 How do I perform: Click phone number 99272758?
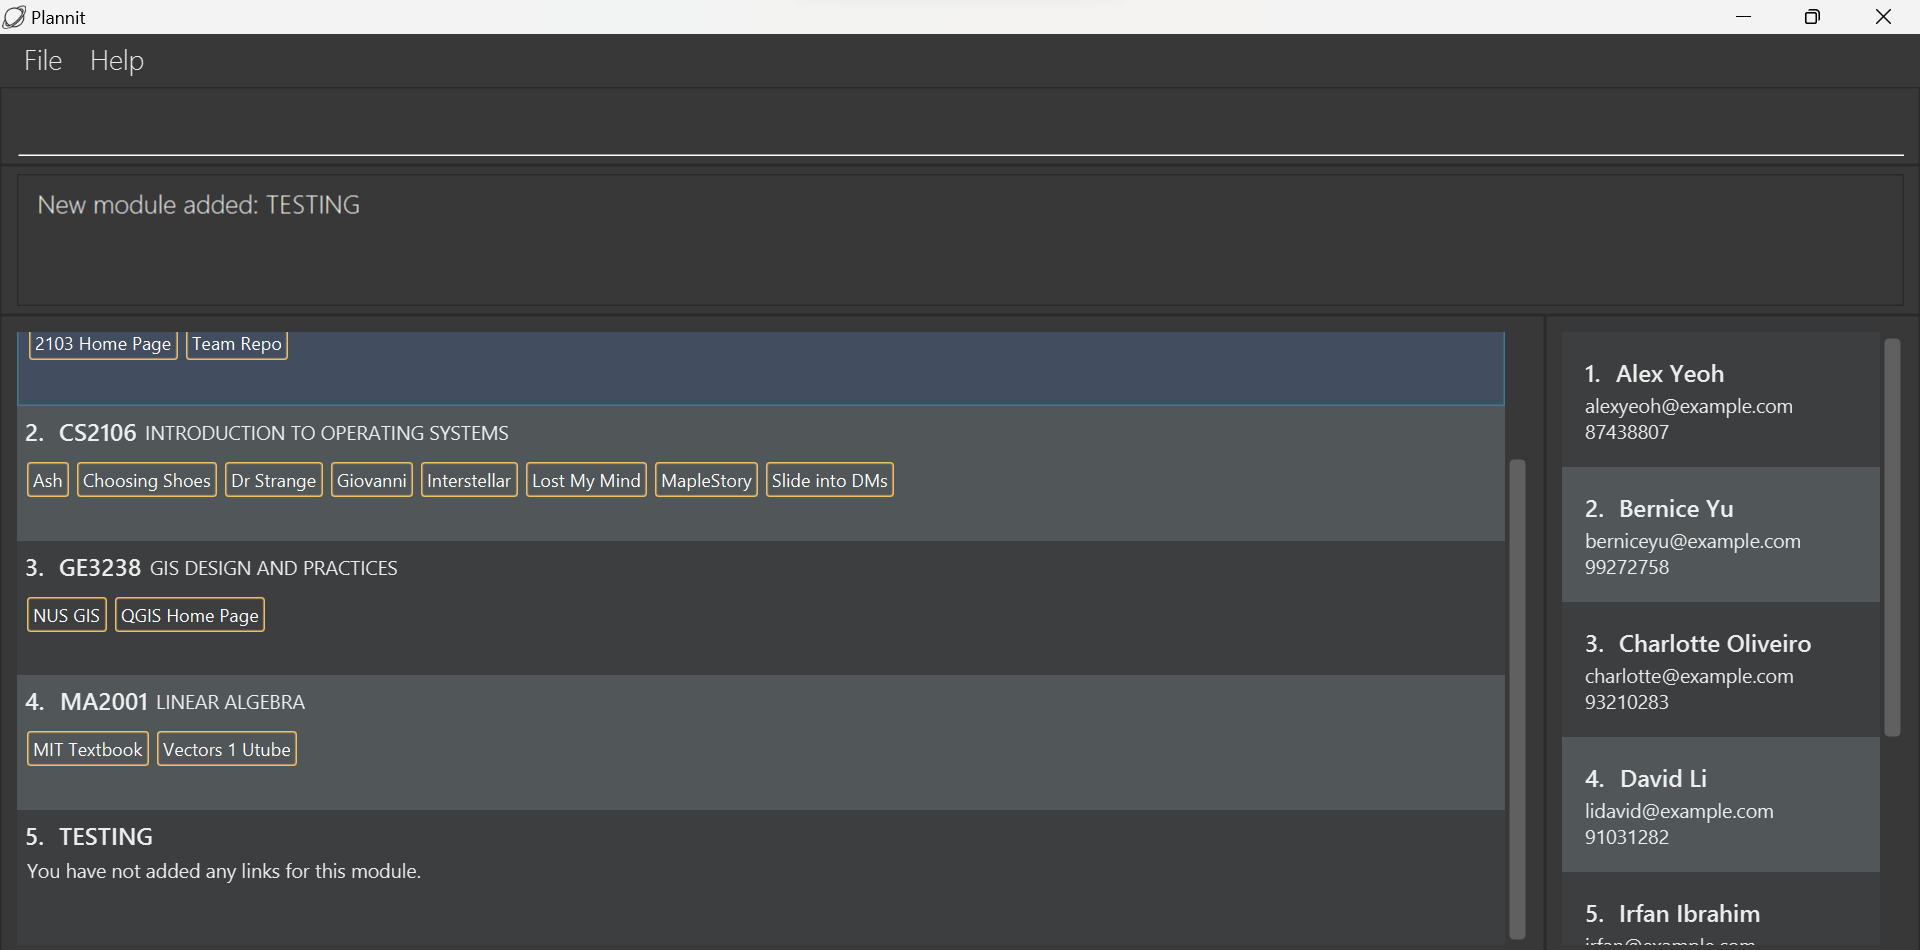1626,567
